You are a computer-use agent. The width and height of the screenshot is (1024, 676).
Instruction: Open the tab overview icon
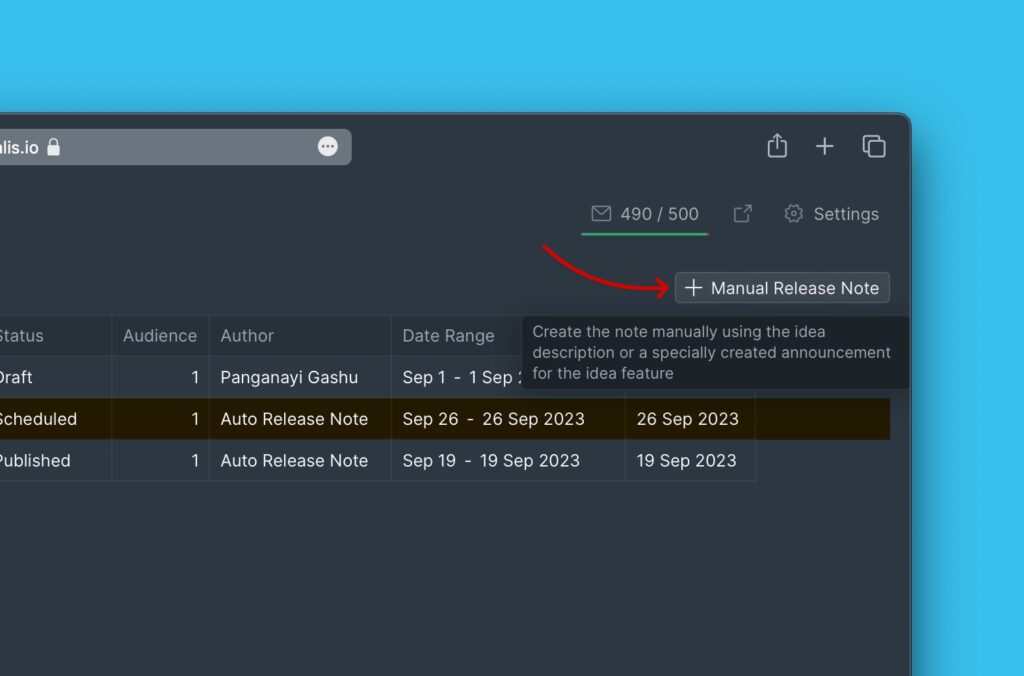tap(873, 146)
